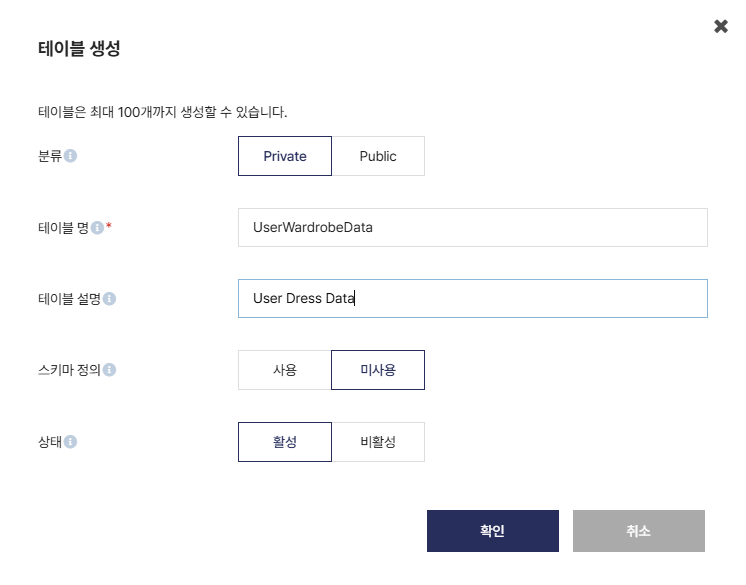Click the 테이블 생성 dialog title

79,48
